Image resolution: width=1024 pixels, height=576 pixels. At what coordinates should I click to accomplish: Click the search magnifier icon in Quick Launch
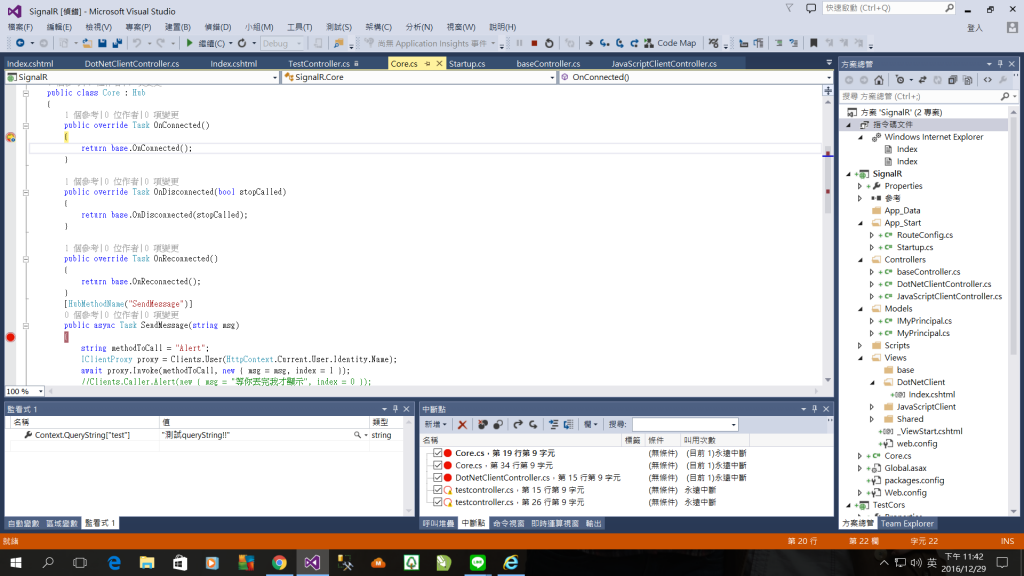pyautogui.click(x=949, y=8)
